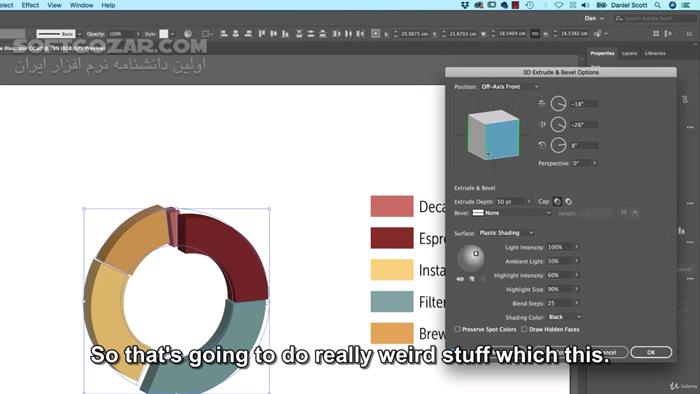Click OK in 3D Extrude dialog
The height and width of the screenshot is (394, 700).
click(x=651, y=352)
